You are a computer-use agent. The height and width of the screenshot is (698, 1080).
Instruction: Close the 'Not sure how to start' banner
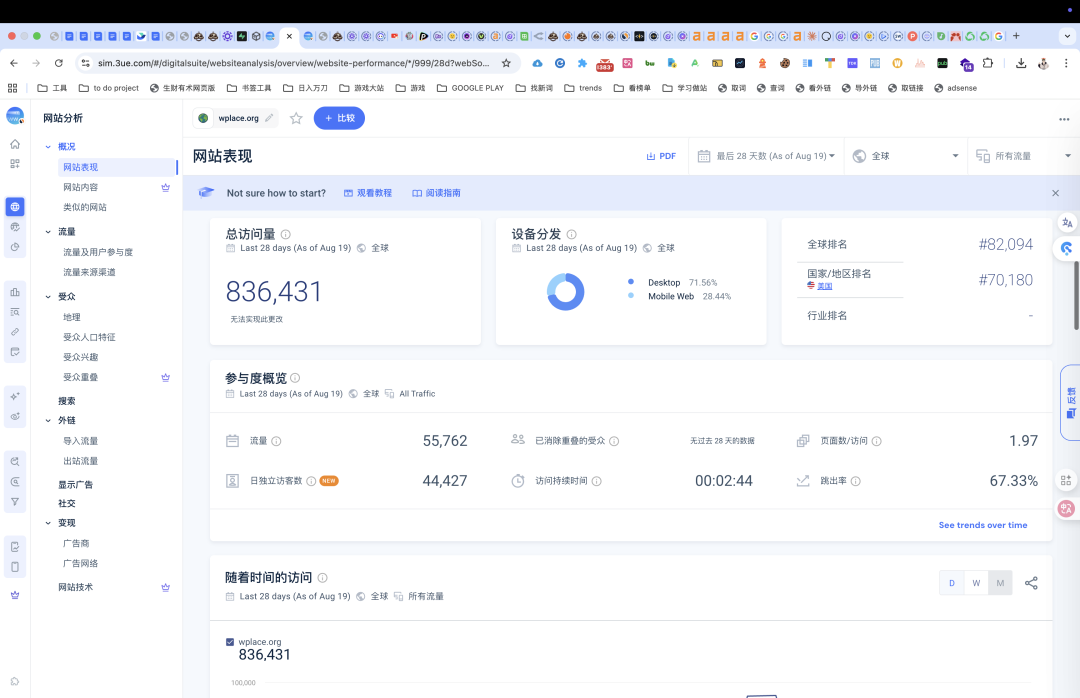point(1055,193)
